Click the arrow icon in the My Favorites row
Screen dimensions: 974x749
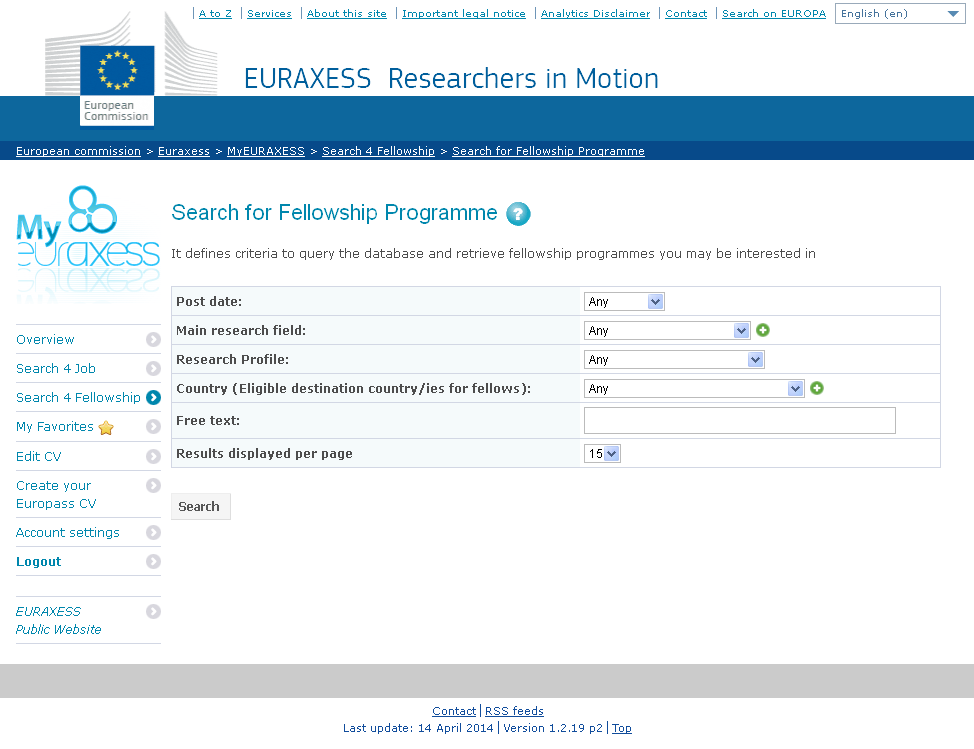[153, 427]
